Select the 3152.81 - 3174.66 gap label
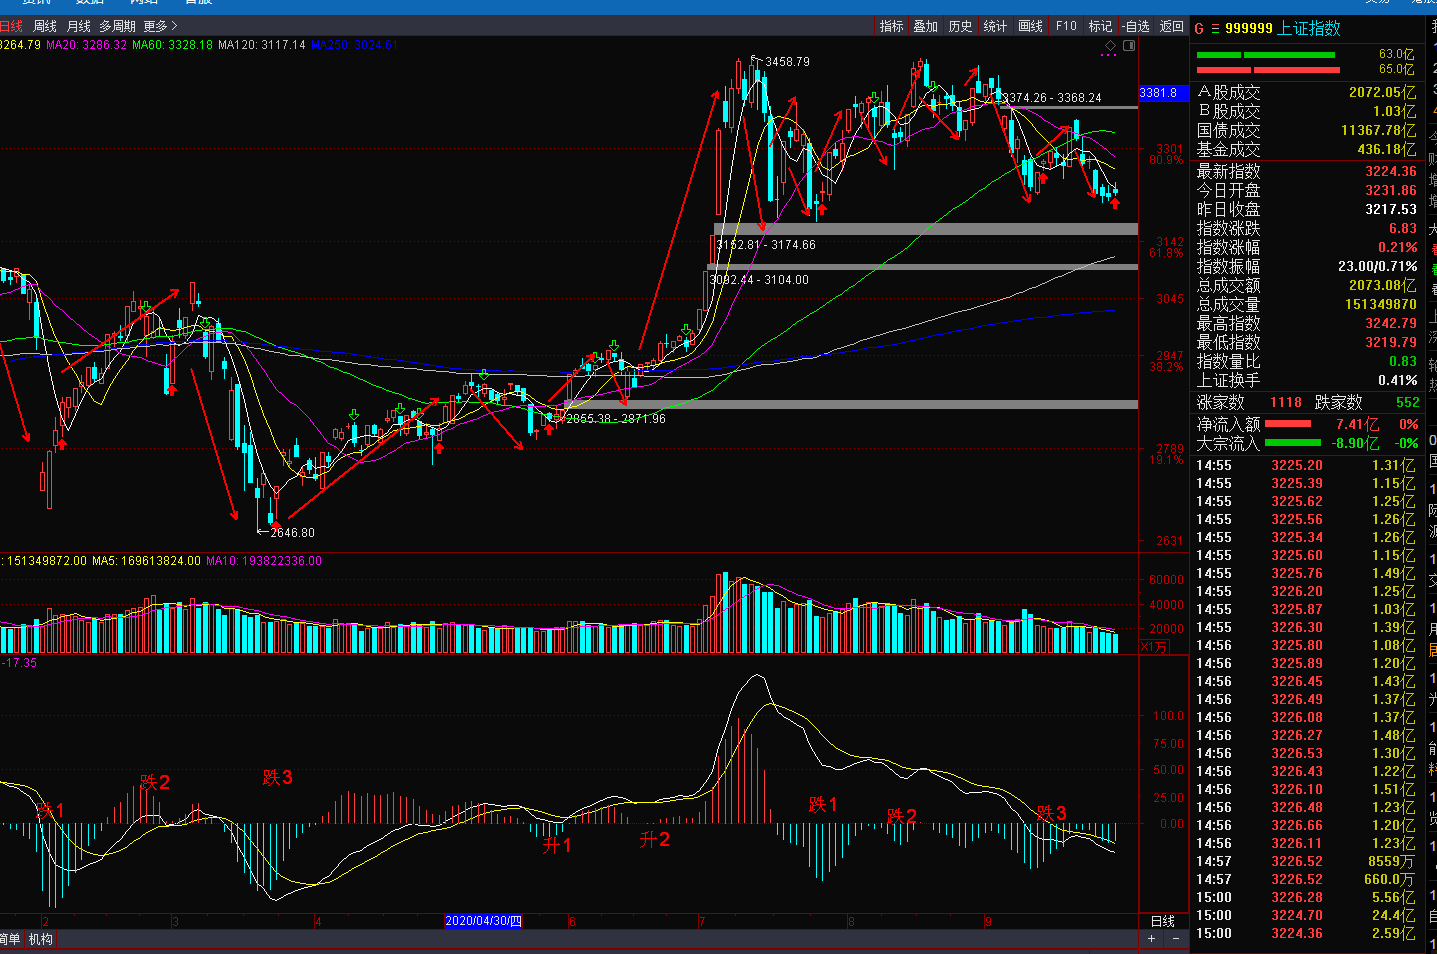The image size is (1437, 954). pyautogui.click(x=766, y=245)
